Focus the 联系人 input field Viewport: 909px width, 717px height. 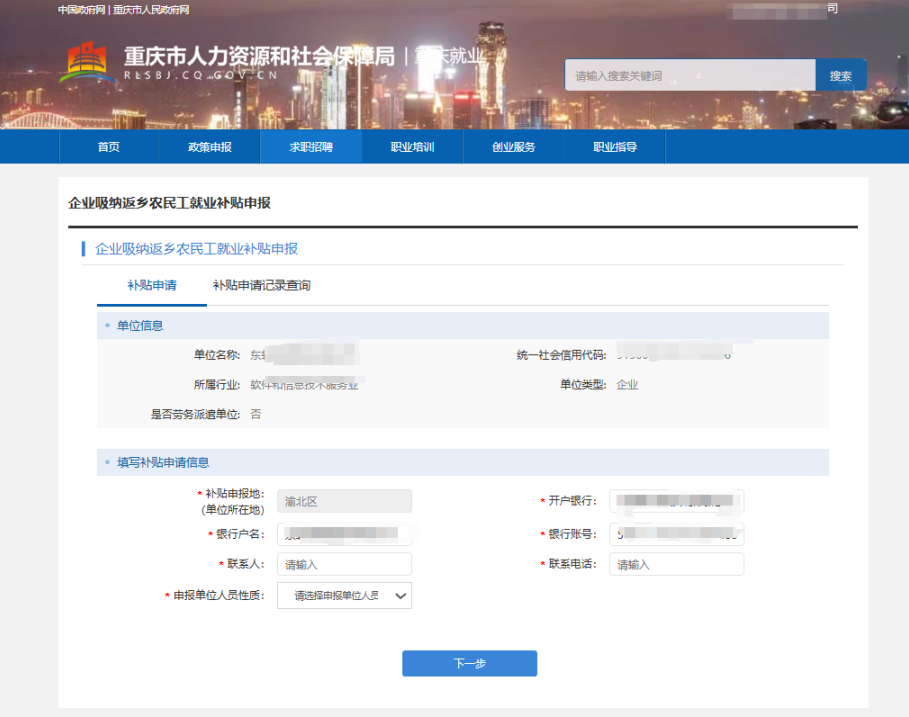344,564
